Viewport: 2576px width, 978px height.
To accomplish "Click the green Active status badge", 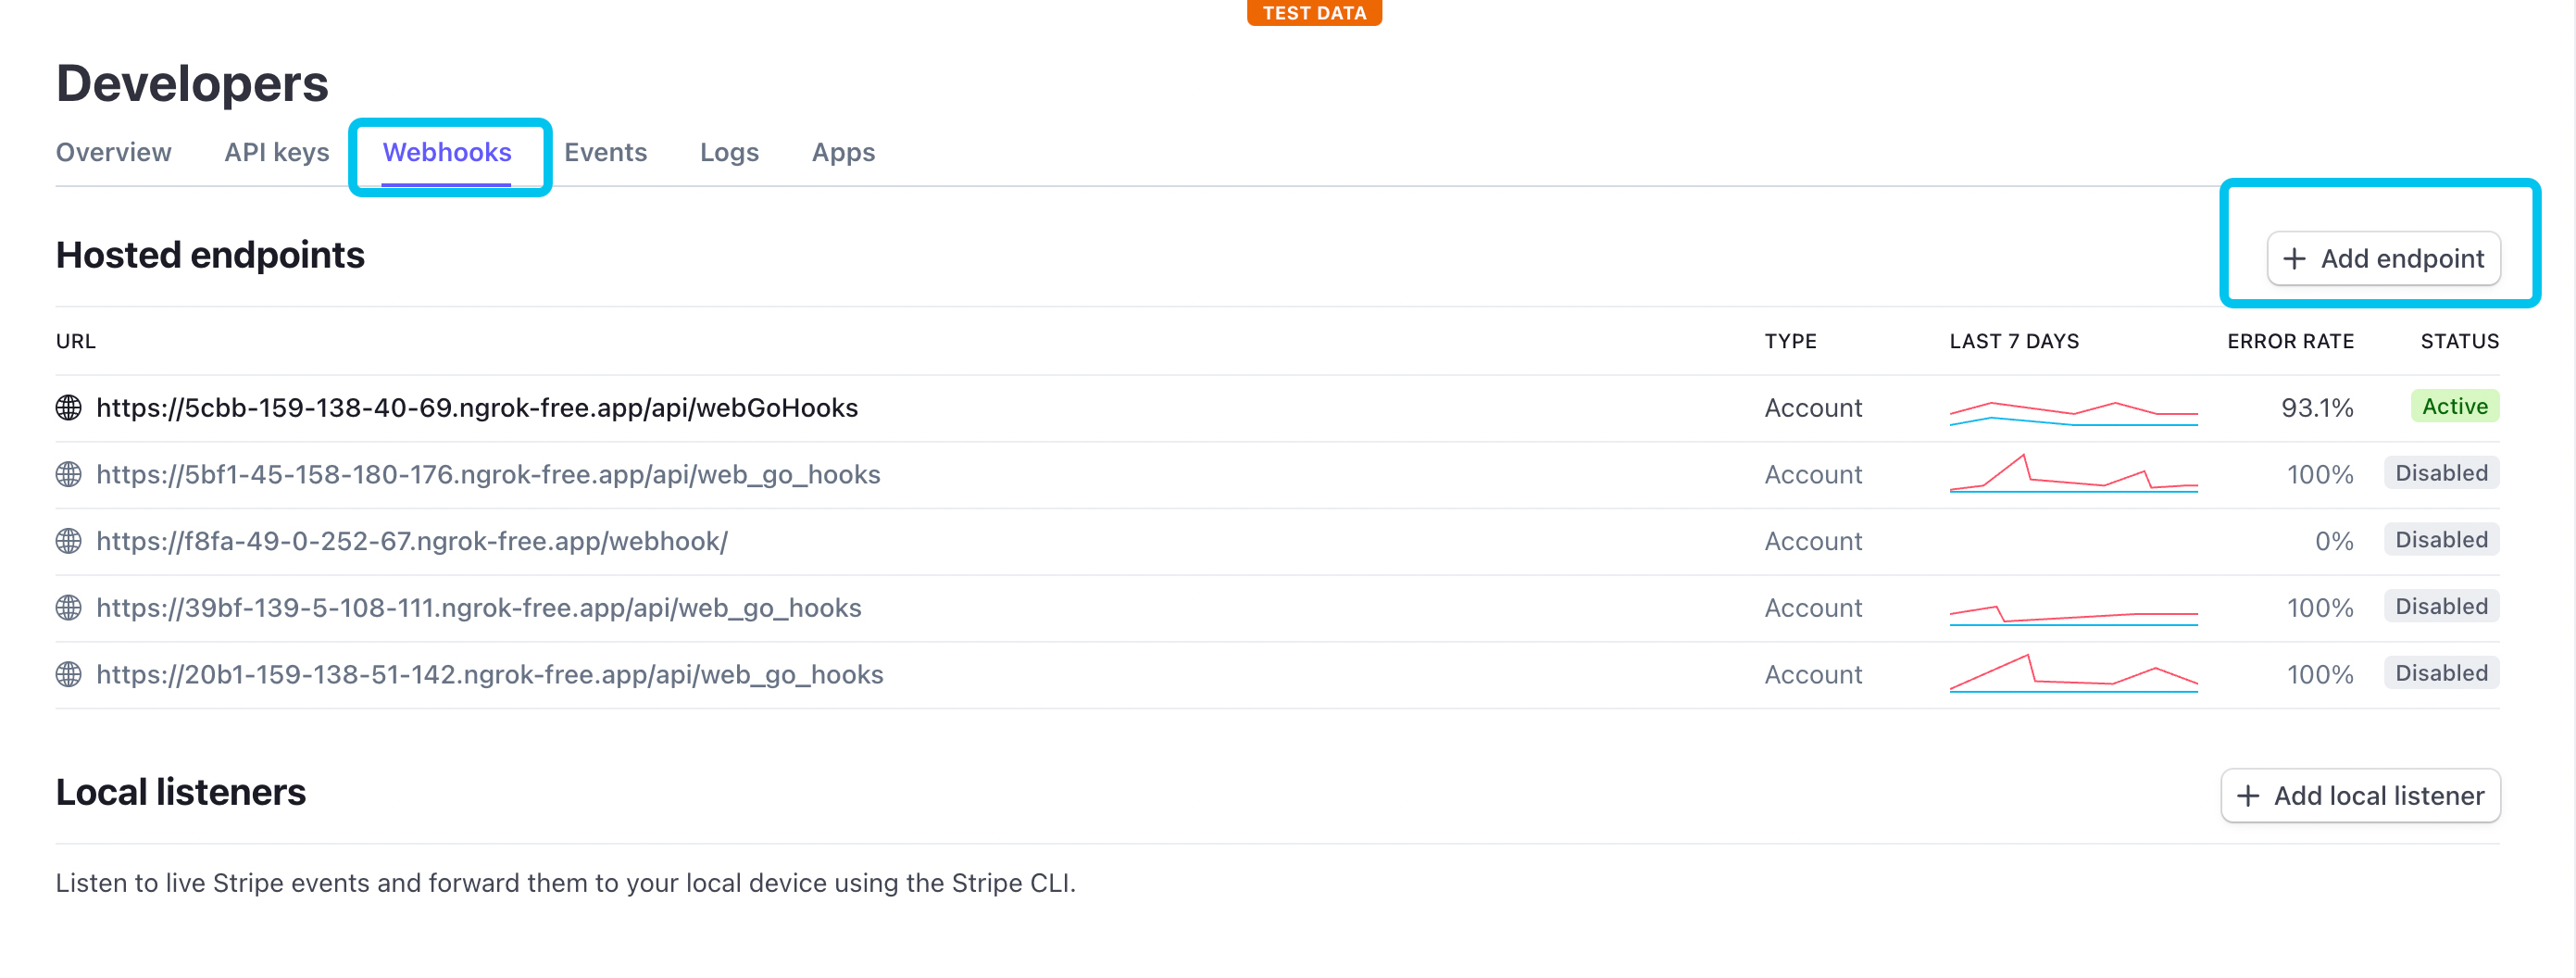I will point(2455,406).
